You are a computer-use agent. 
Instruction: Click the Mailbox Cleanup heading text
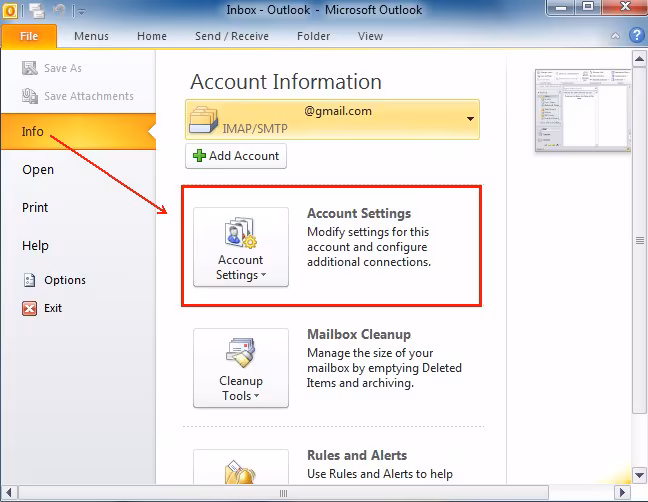click(x=359, y=334)
